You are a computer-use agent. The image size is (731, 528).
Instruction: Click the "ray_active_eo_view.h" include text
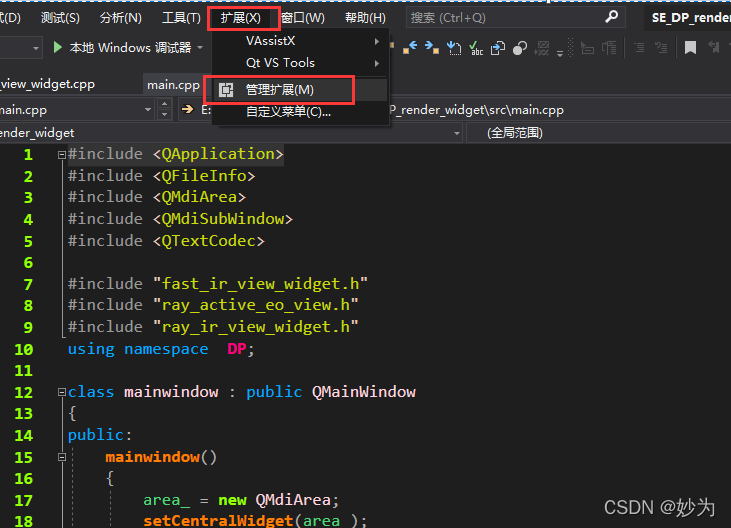(255, 305)
